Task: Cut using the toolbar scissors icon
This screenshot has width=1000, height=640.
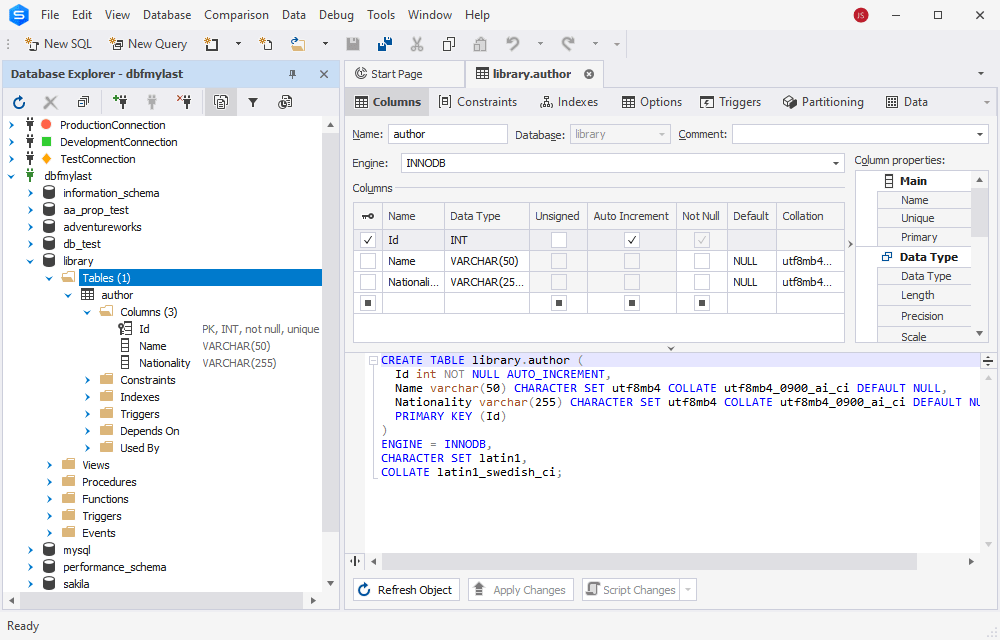Action: click(x=417, y=43)
